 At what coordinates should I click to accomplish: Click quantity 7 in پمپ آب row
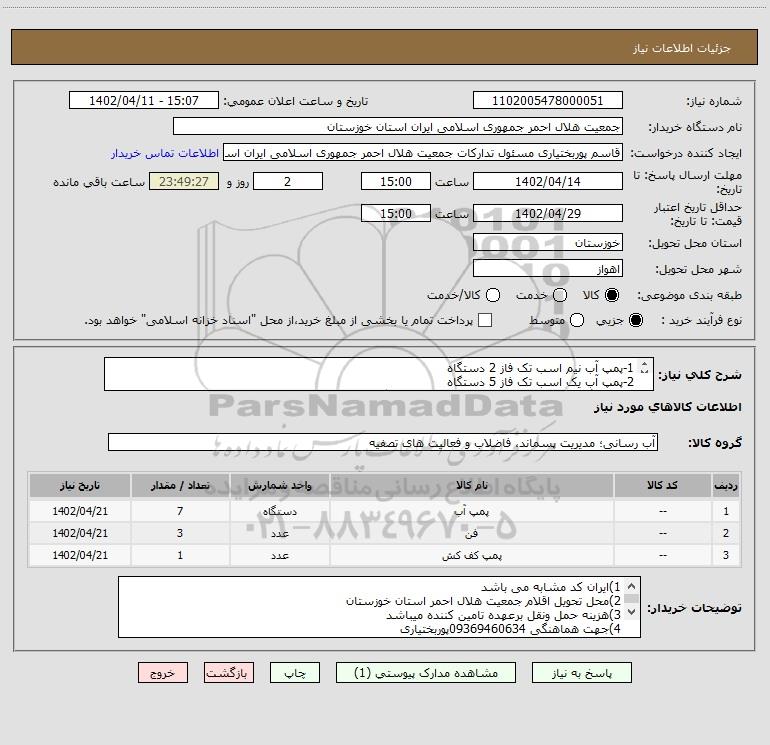tap(180, 511)
